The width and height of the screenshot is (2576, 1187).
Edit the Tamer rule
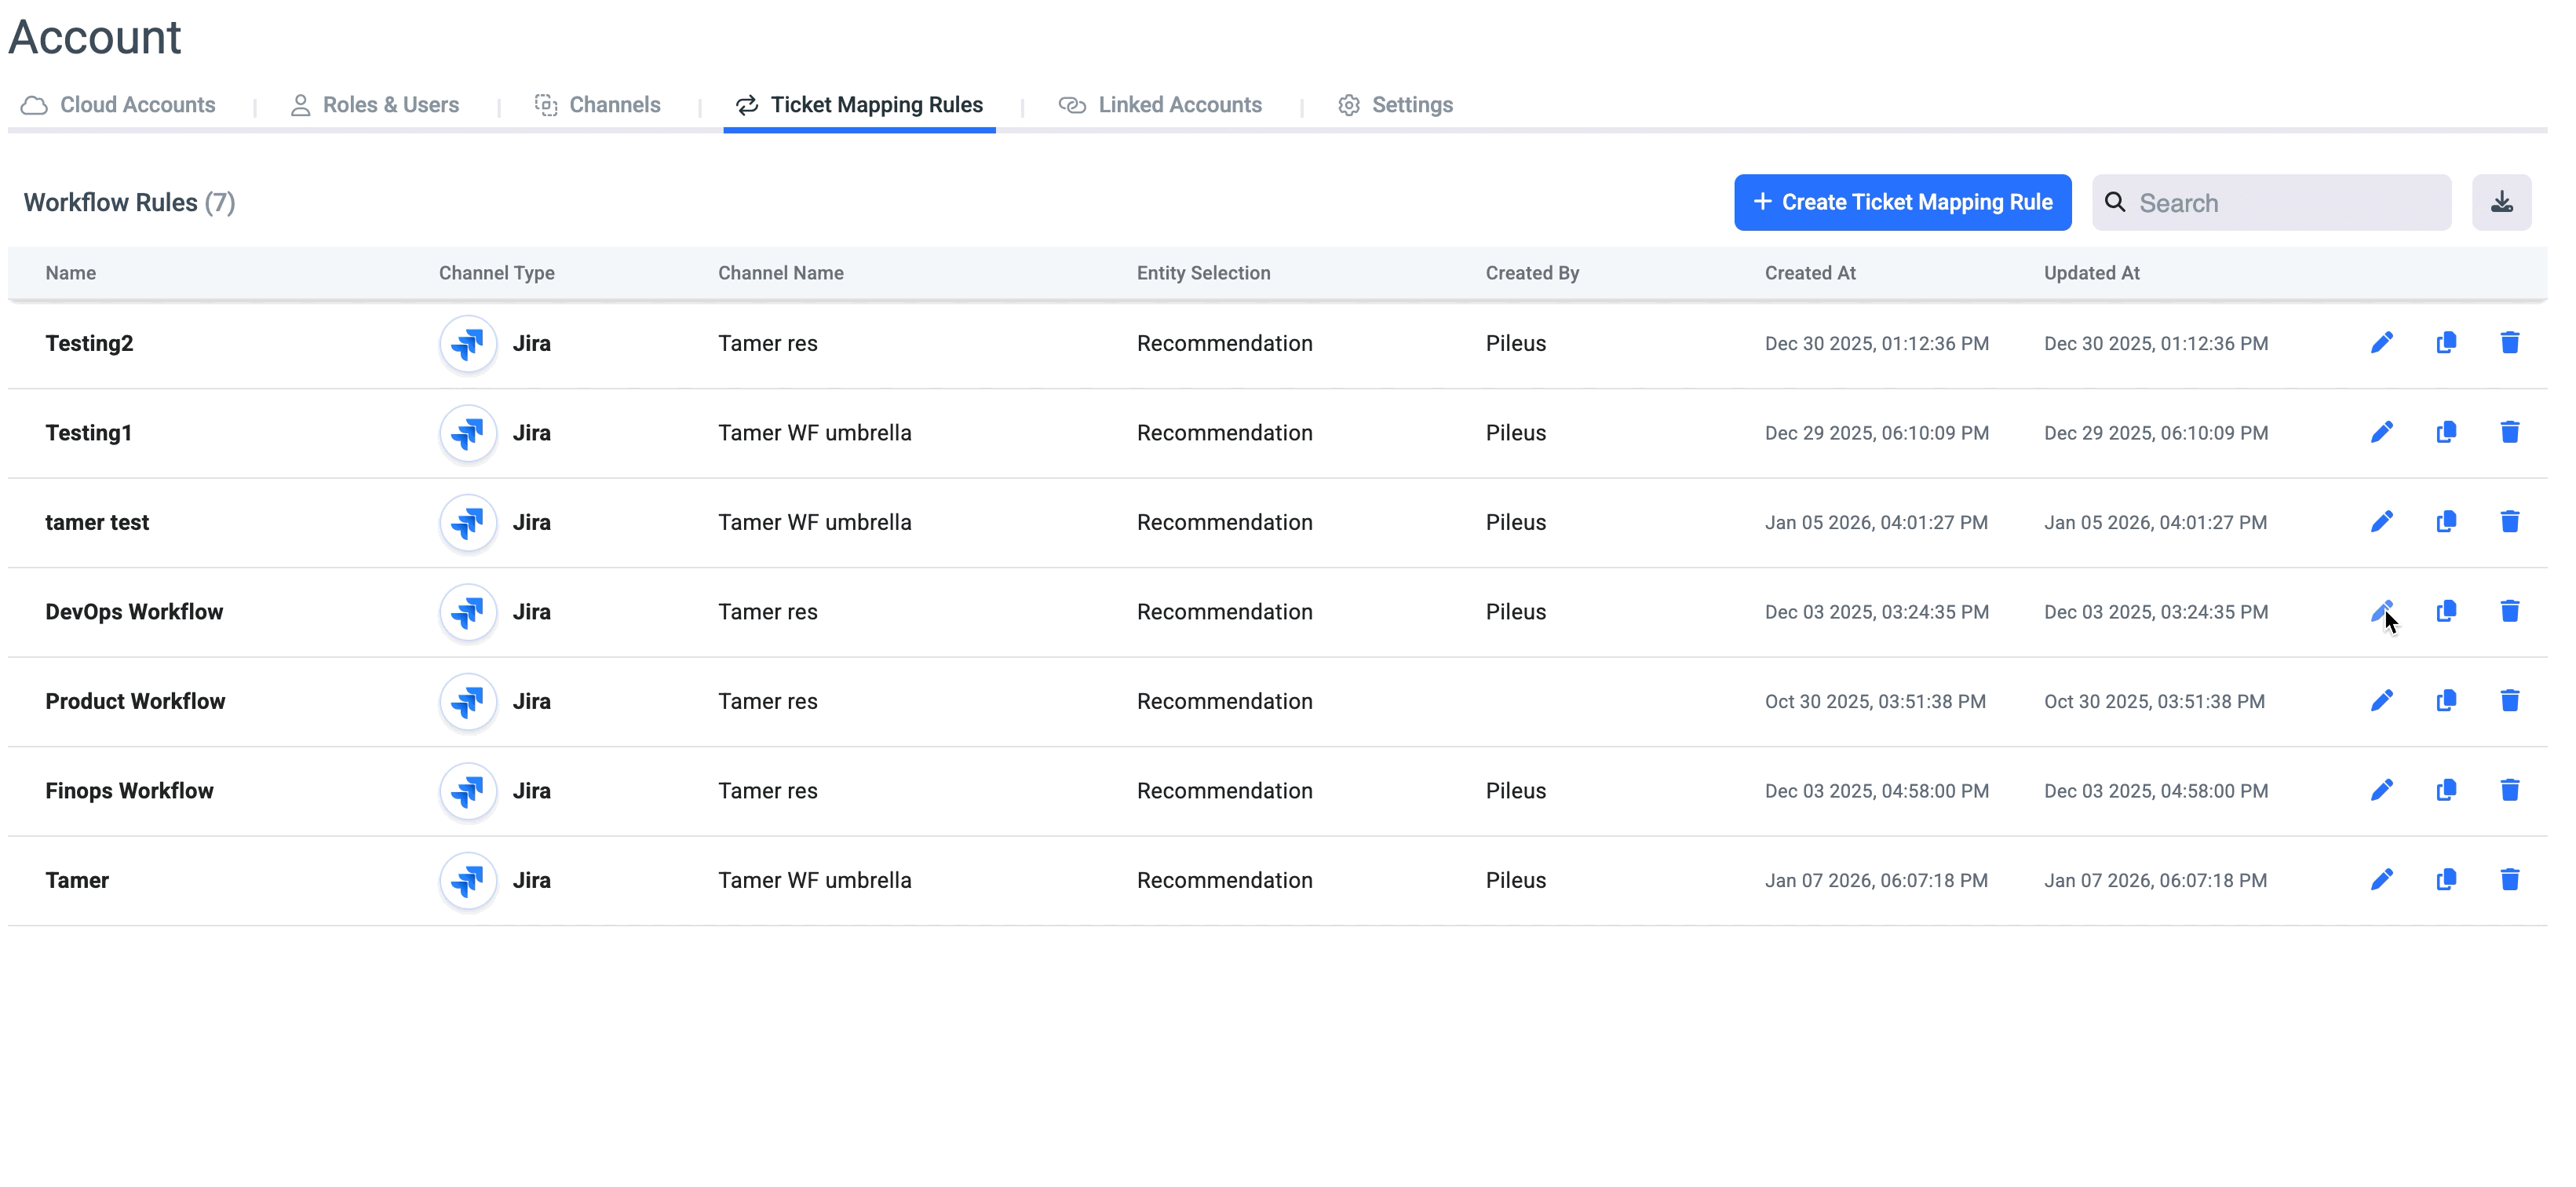(x=2381, y=880)
